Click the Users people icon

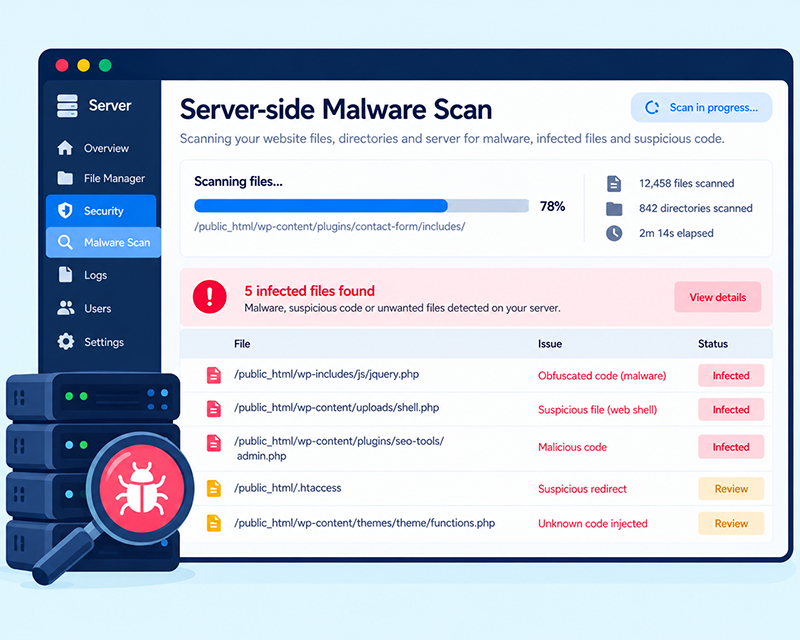pyautogui.click(x=65, y=308)
